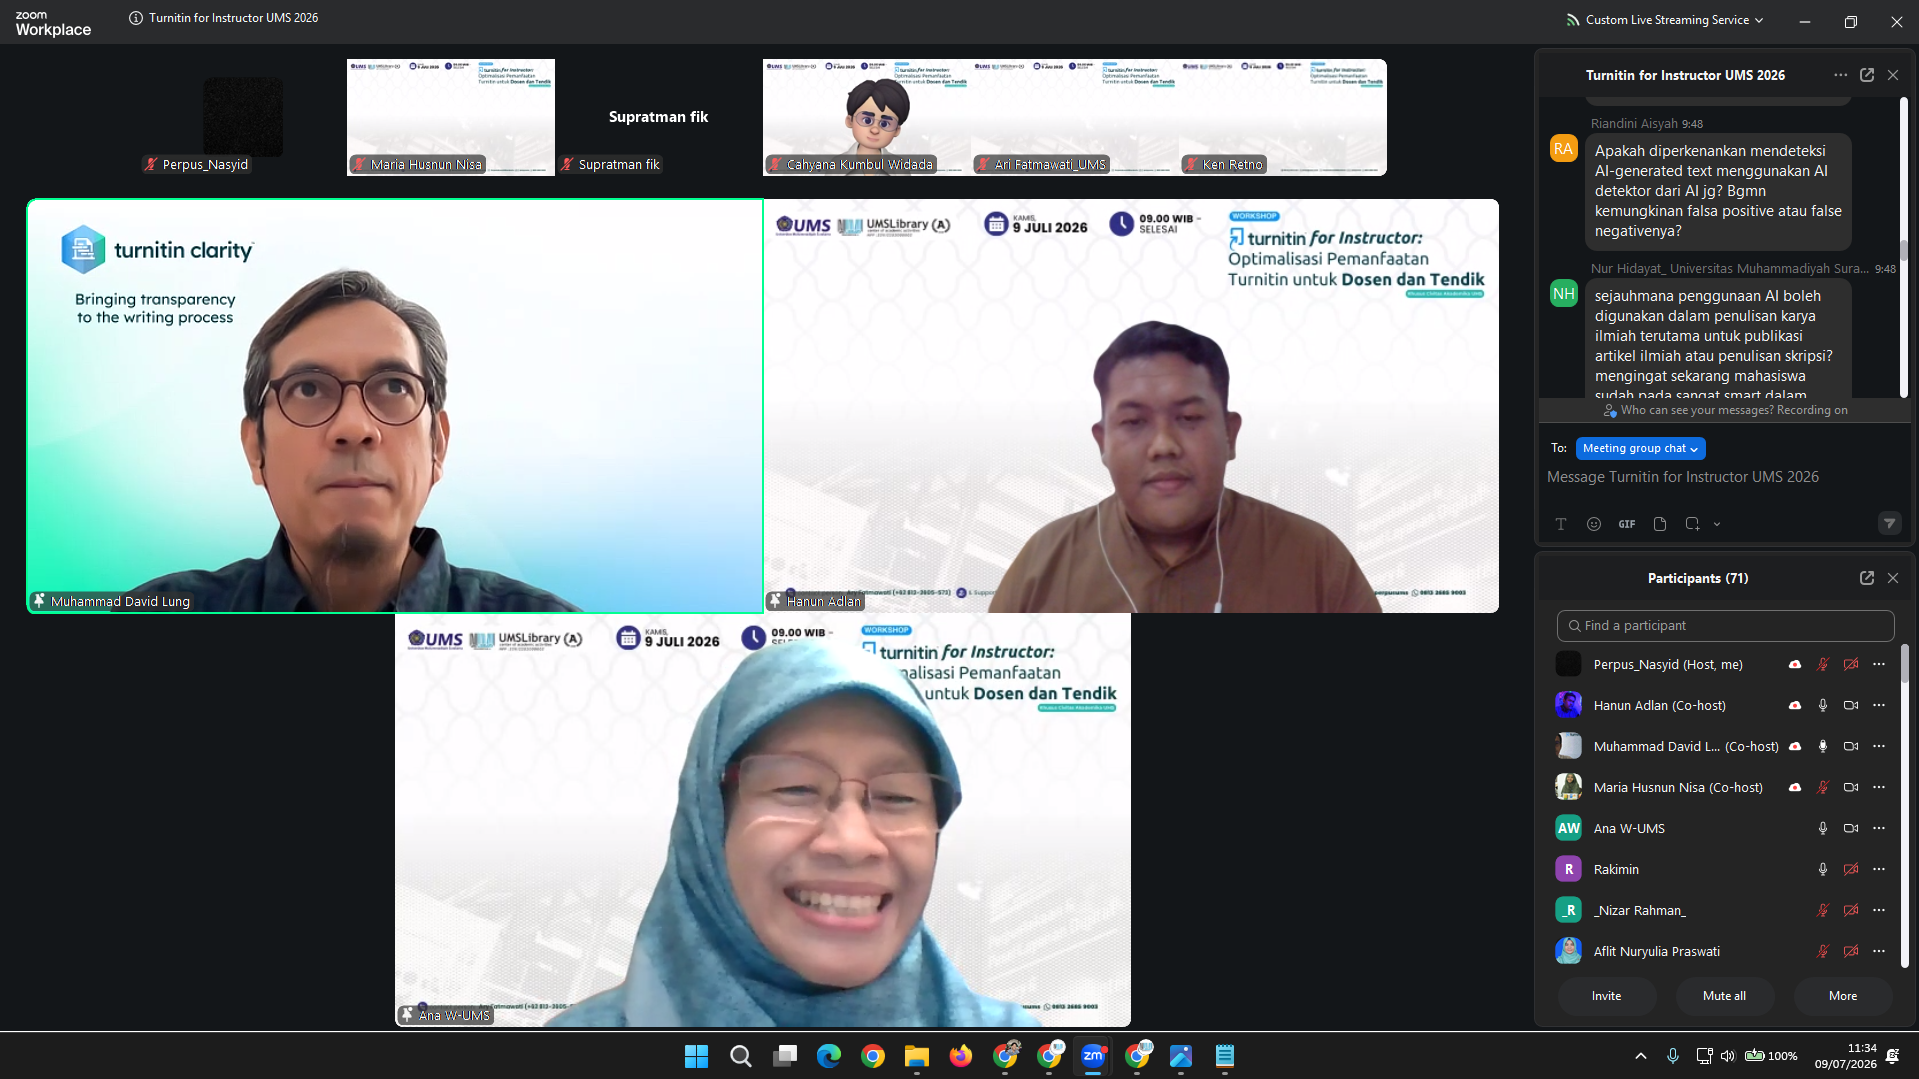
Task: Click the chat message input field
Action: tap(1725, 477)
